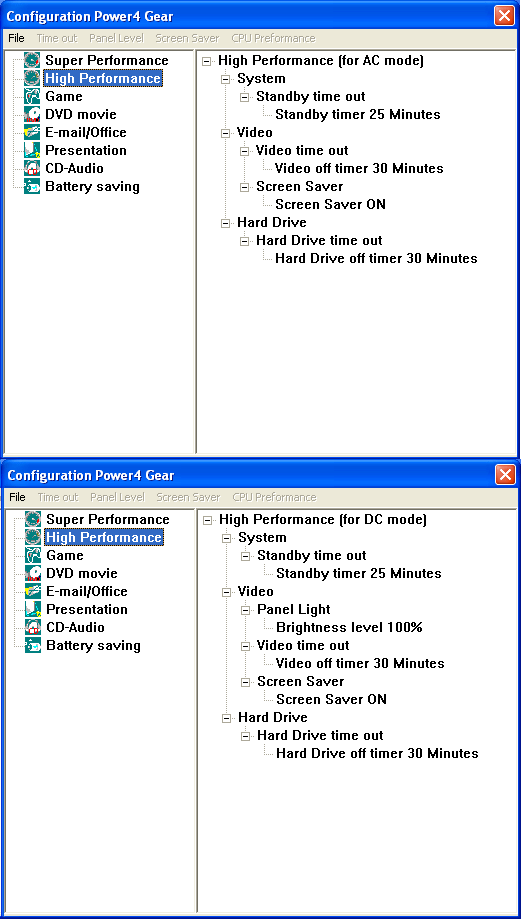Click Screen Saver menu in bottom window
The image size is (521, 920).
coord(188,497)
